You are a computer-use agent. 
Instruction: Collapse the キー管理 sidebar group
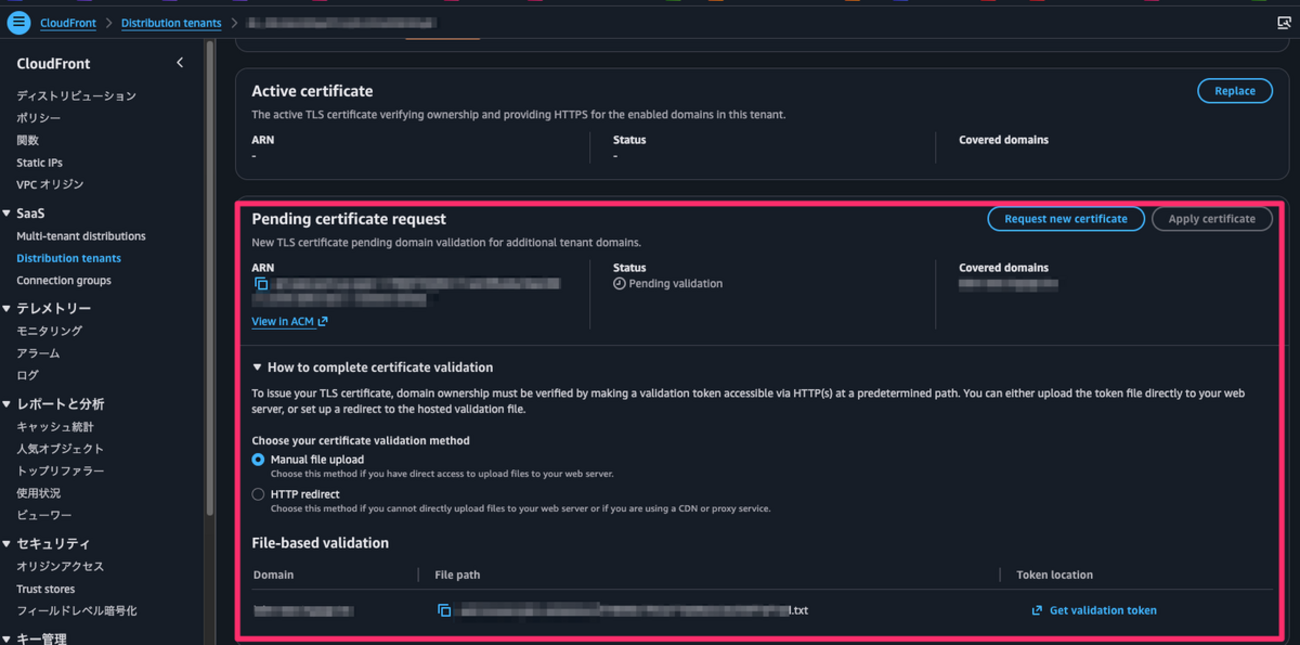click(7, 638)
